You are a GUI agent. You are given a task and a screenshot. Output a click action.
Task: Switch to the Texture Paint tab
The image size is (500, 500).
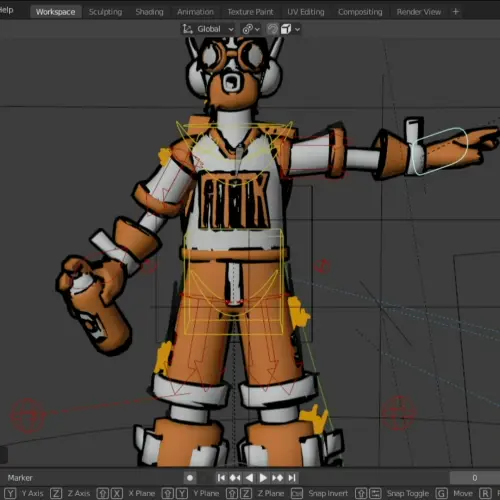tap(250, 12)
